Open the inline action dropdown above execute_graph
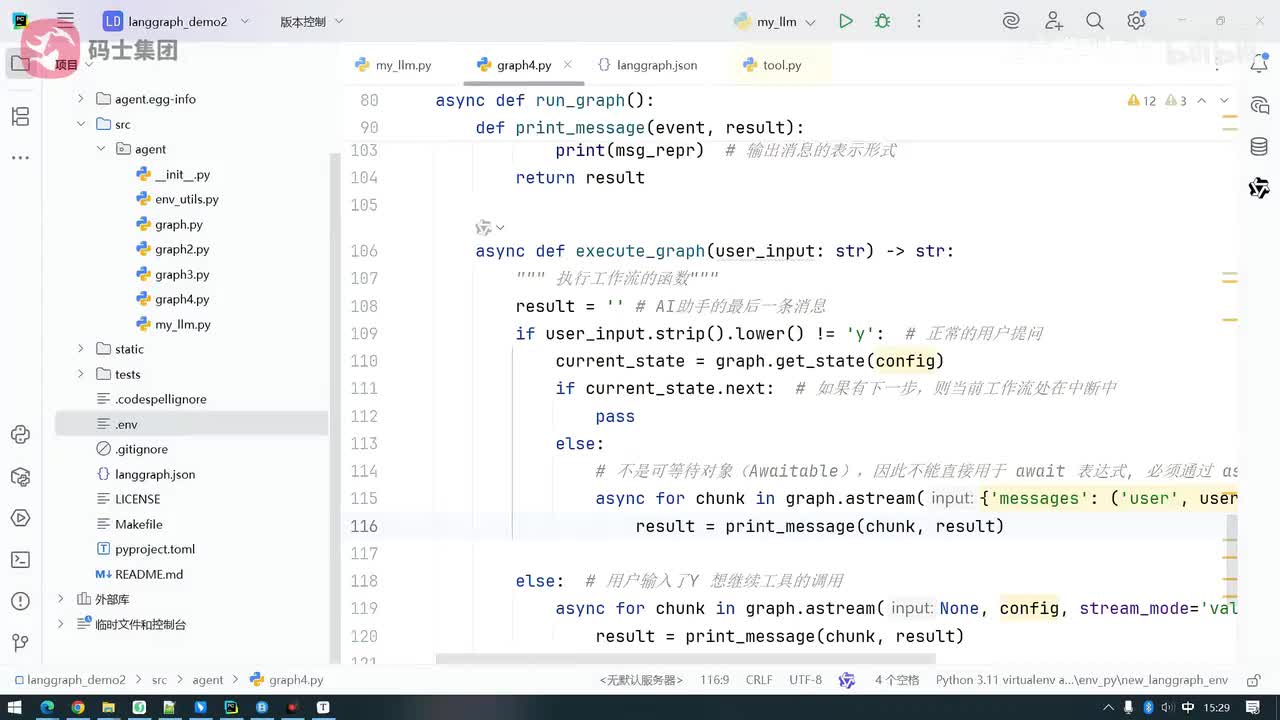The width and height of the screenshot is (1280, 720). 490,228
